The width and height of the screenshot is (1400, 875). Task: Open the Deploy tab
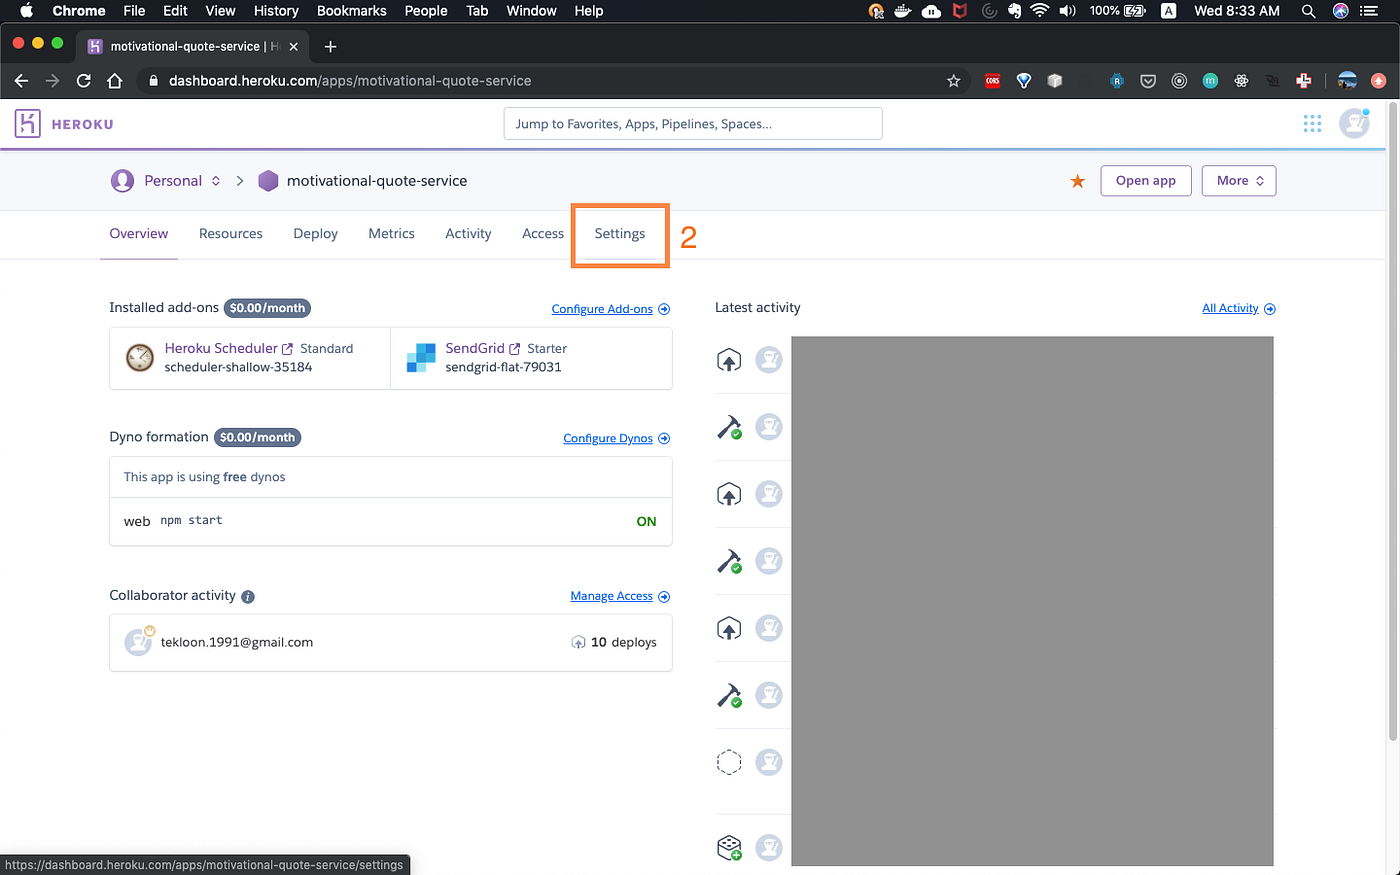(x=316, y=234)
